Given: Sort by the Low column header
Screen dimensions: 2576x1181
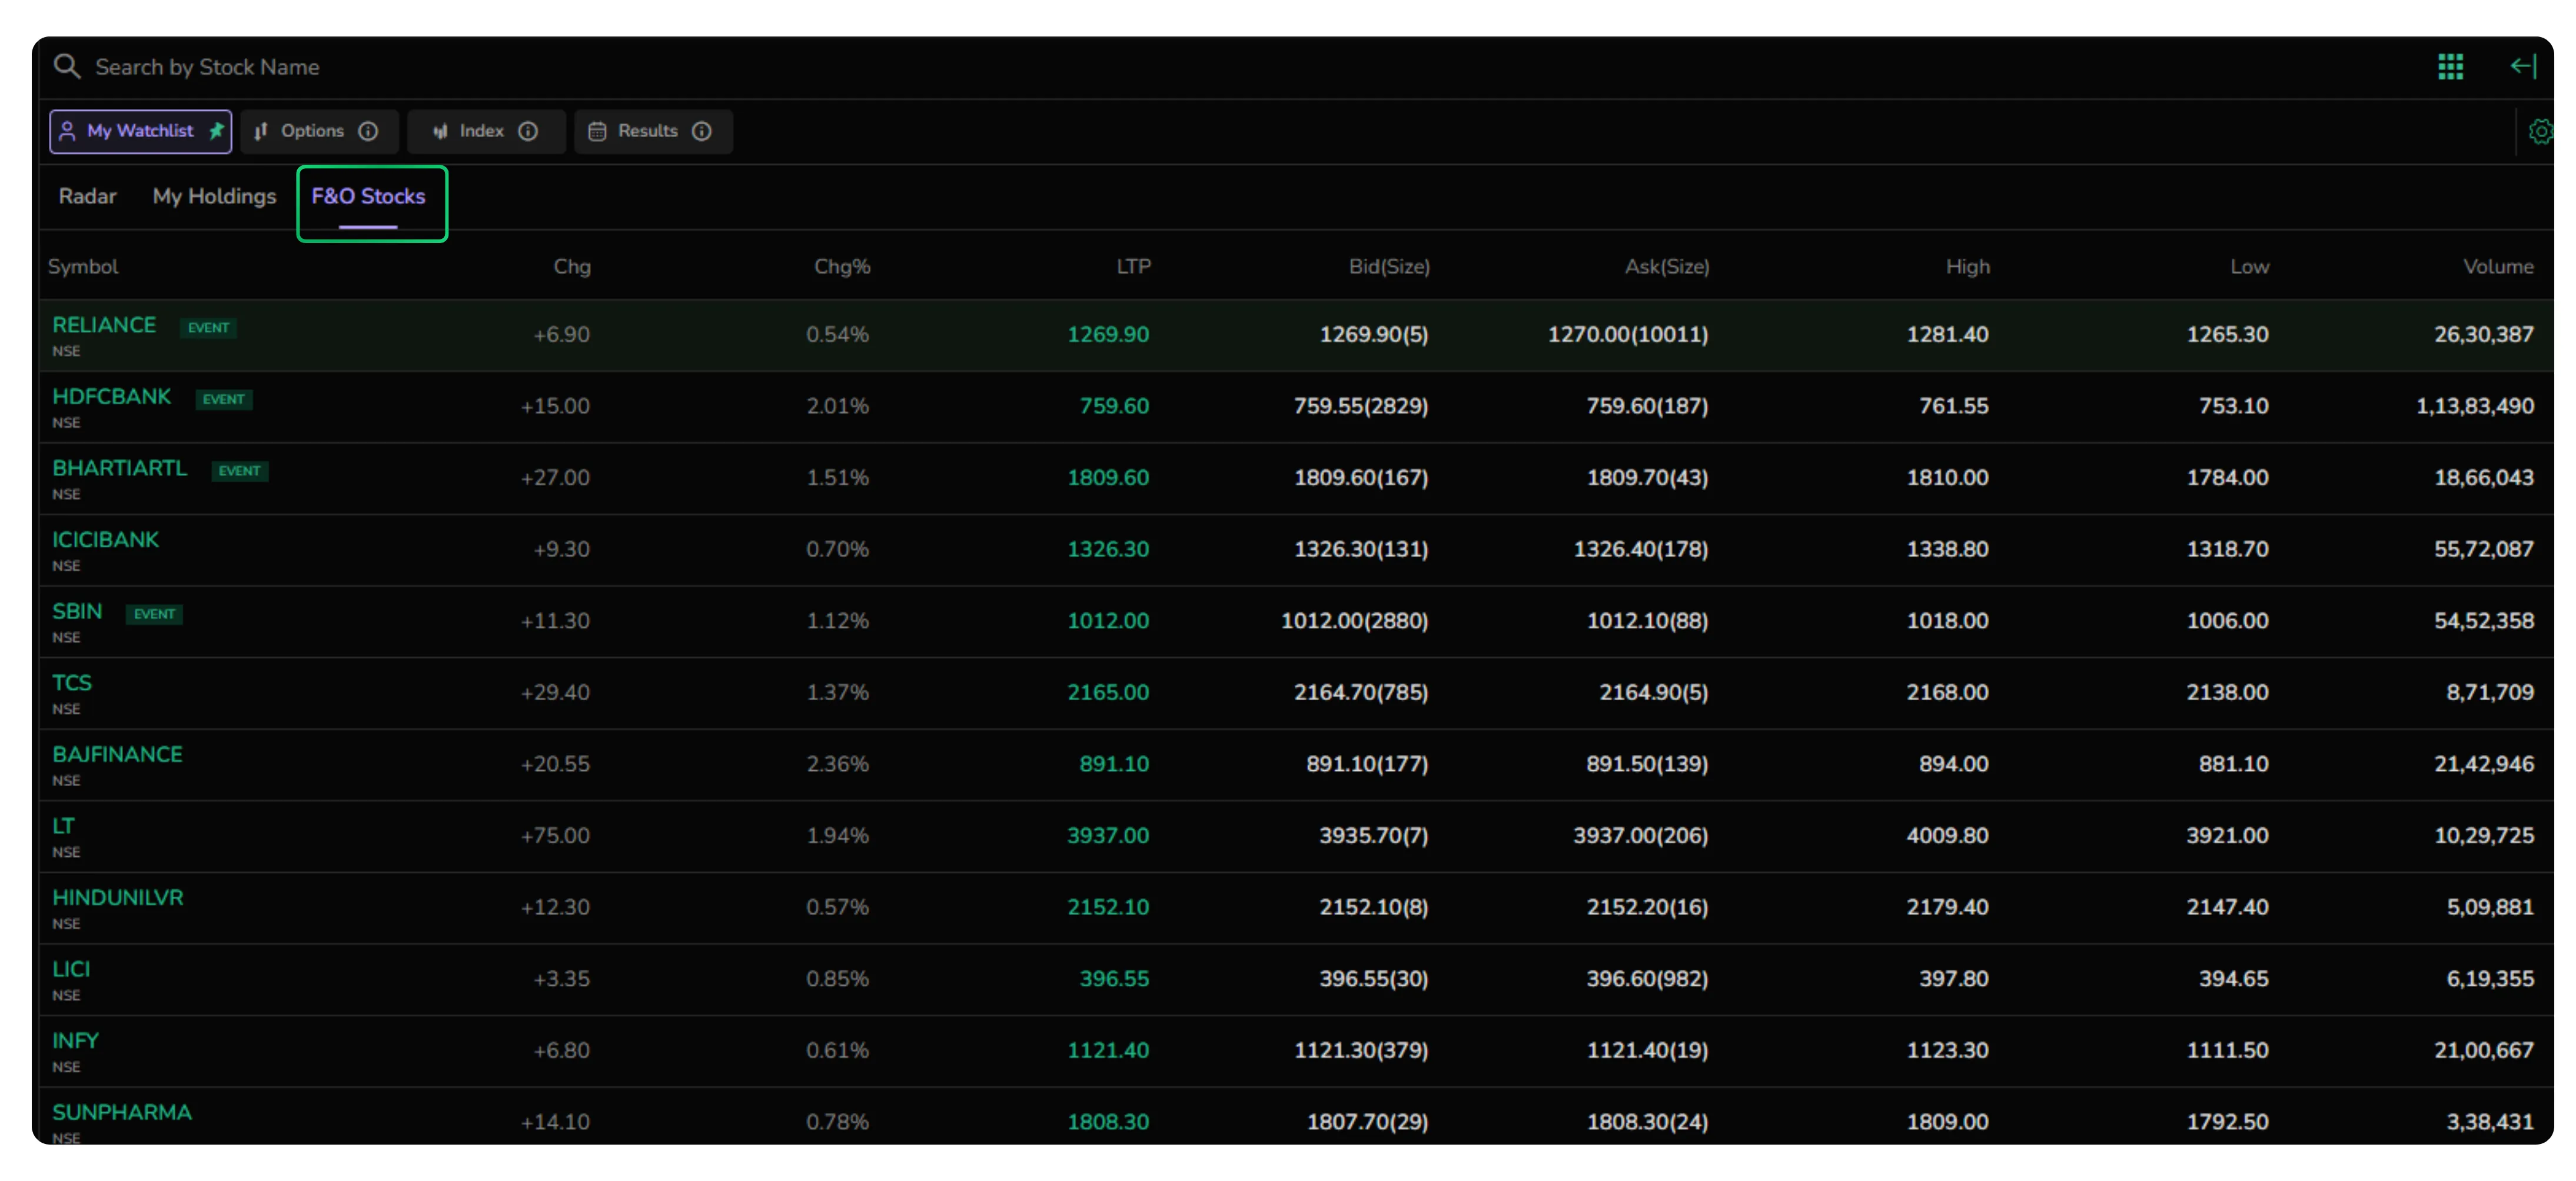Looking at the screenshot, I should 2249,266.
